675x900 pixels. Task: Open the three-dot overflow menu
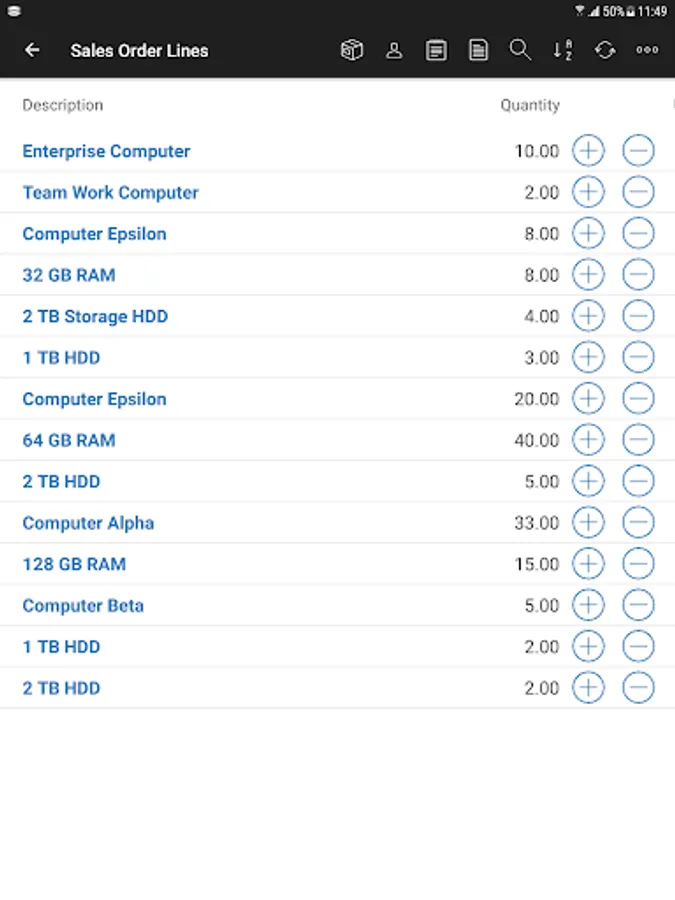pyautogui.click(x=647, y=50)
